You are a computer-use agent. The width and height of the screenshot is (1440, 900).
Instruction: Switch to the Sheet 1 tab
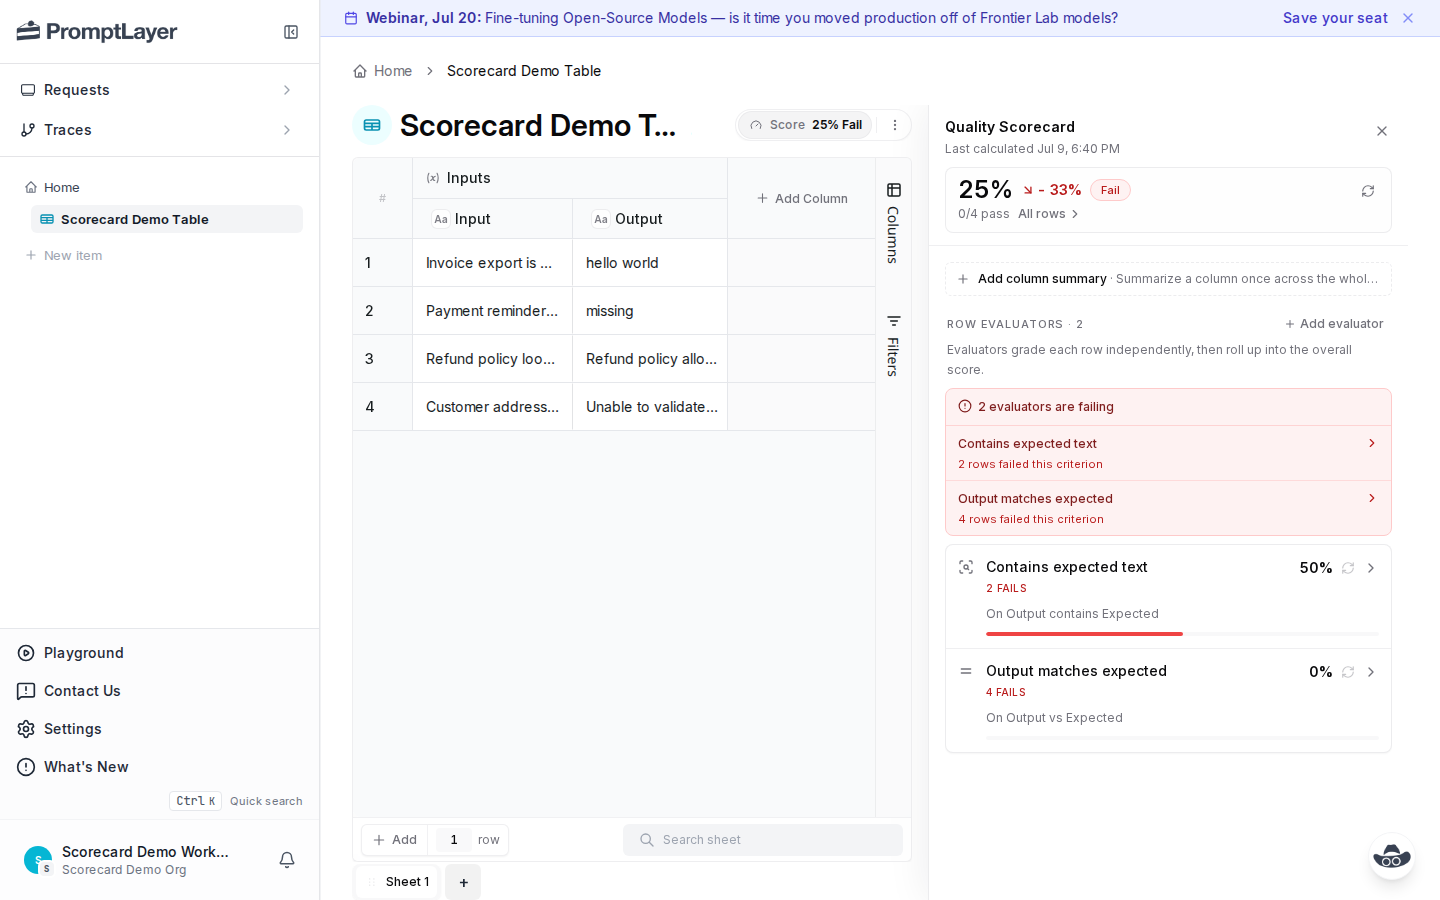[x=398, y=882]
